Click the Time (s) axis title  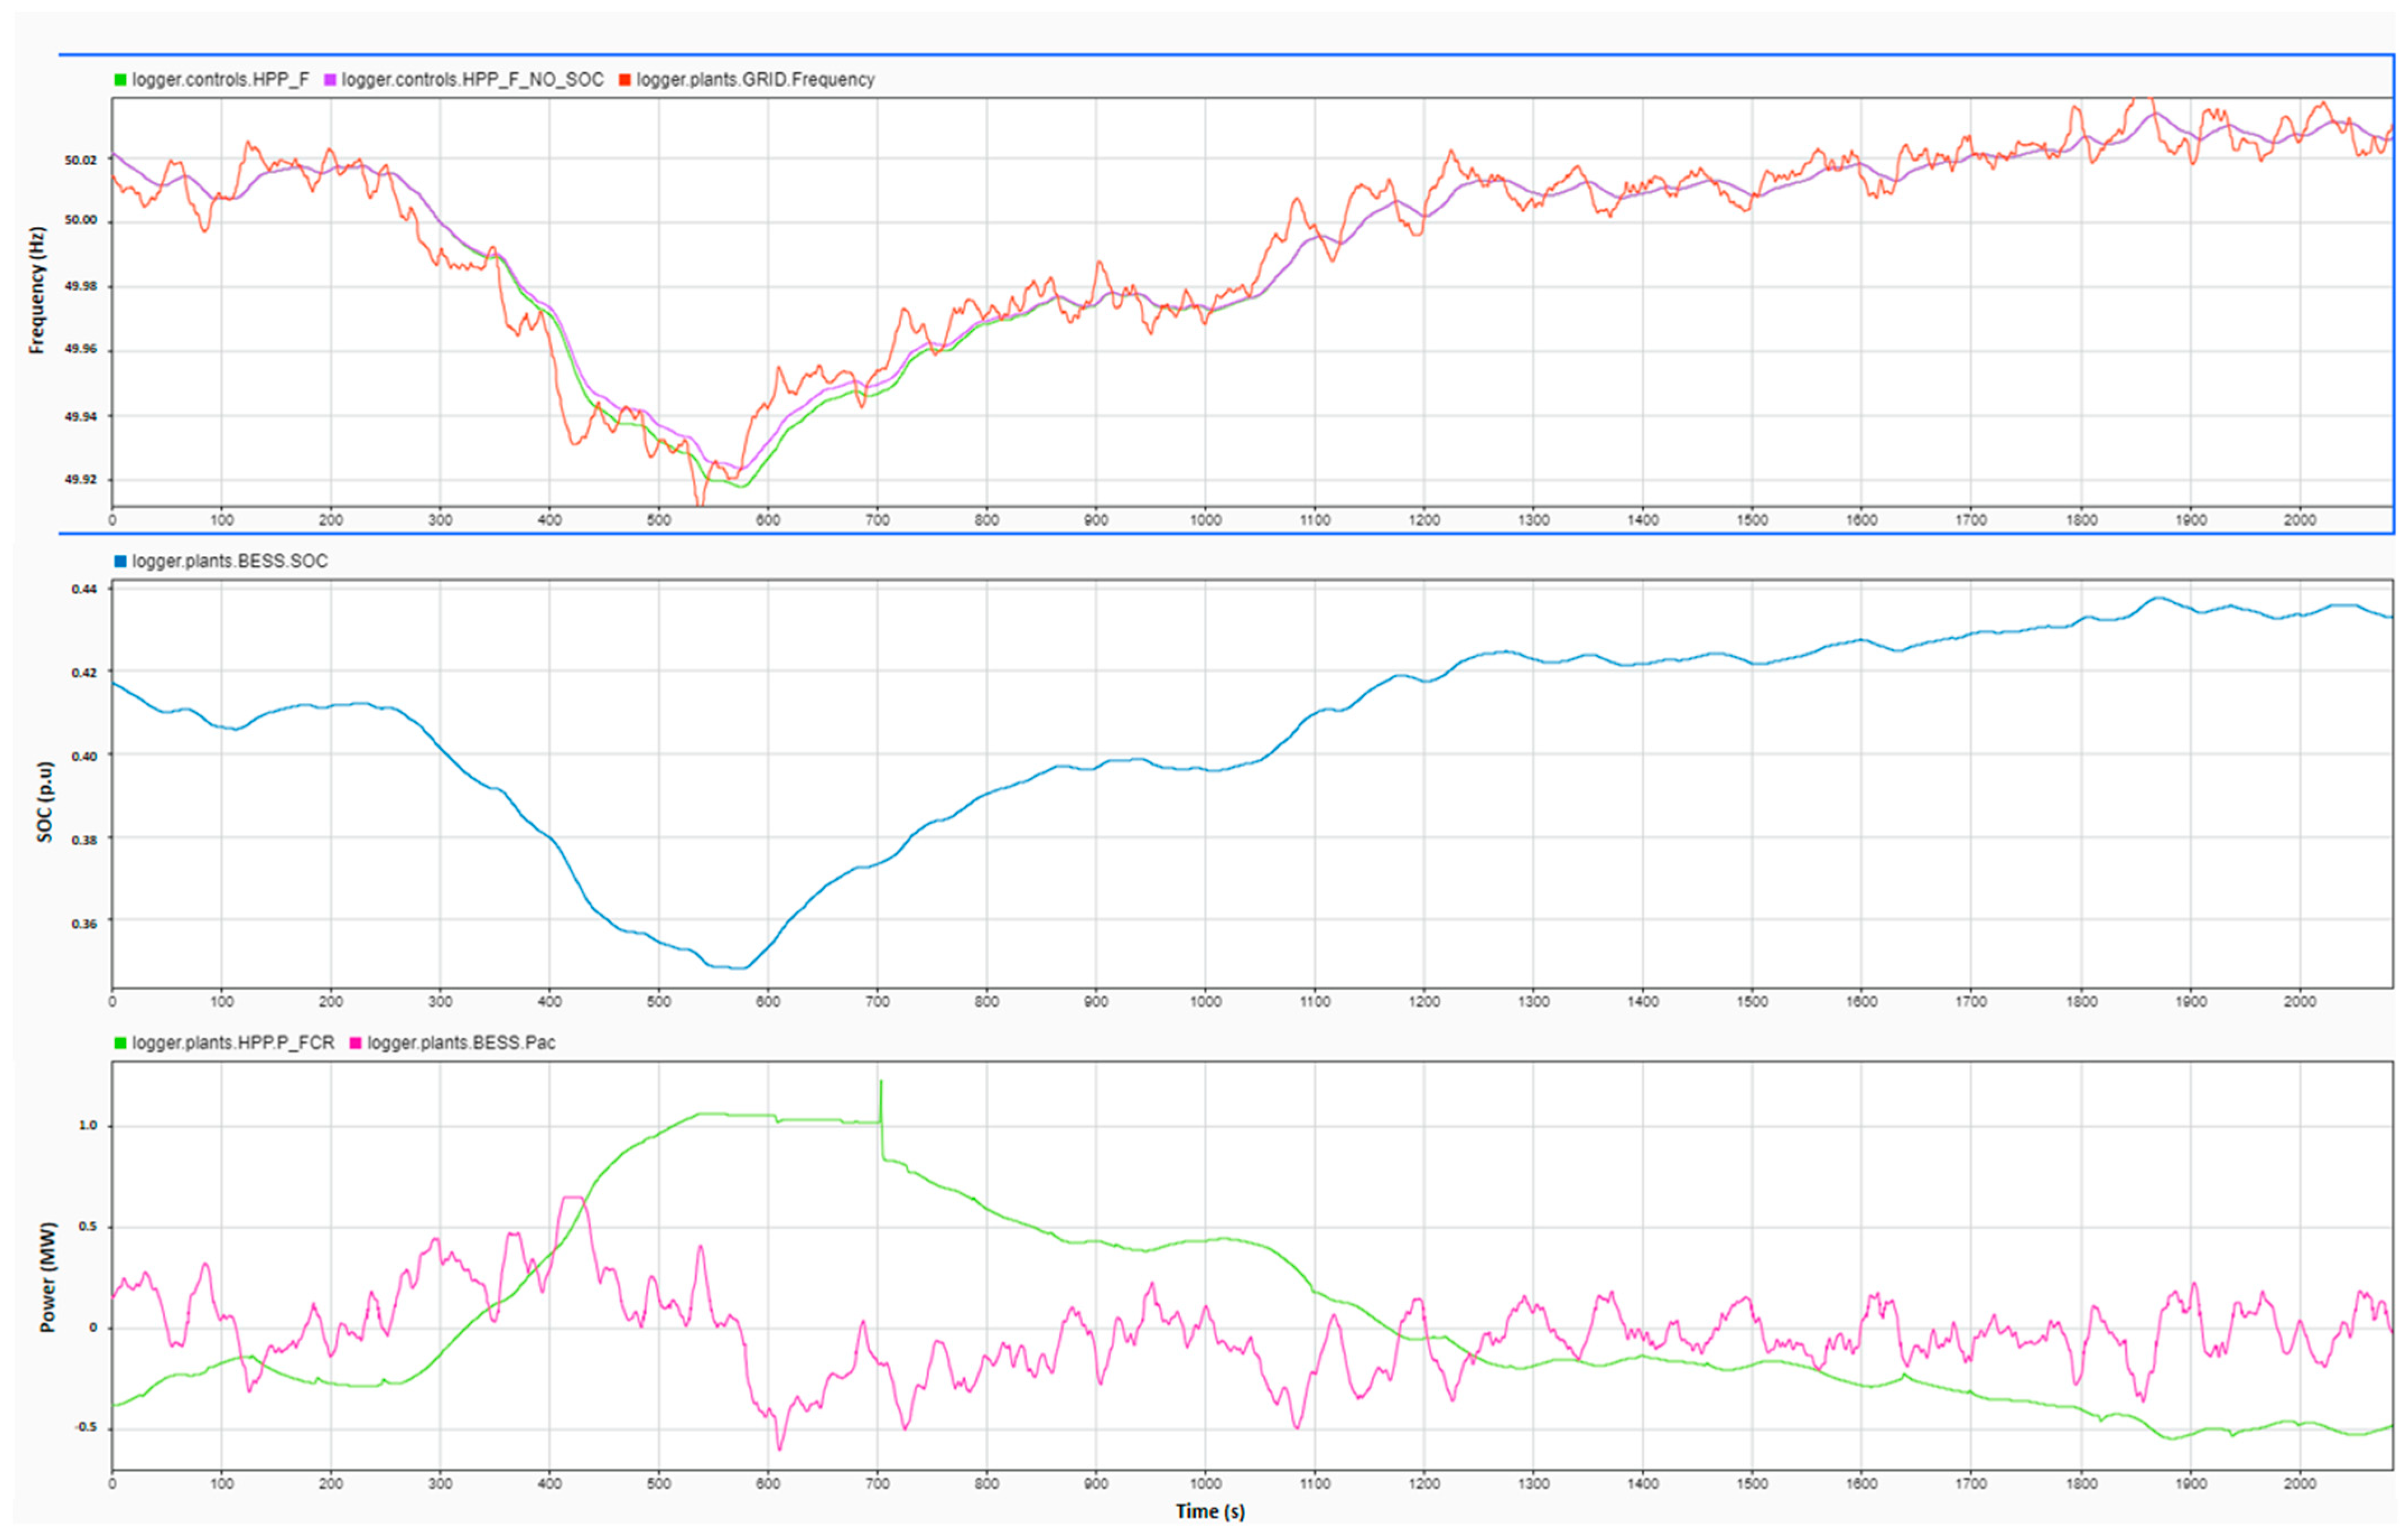click(x=1210, y=1512)
